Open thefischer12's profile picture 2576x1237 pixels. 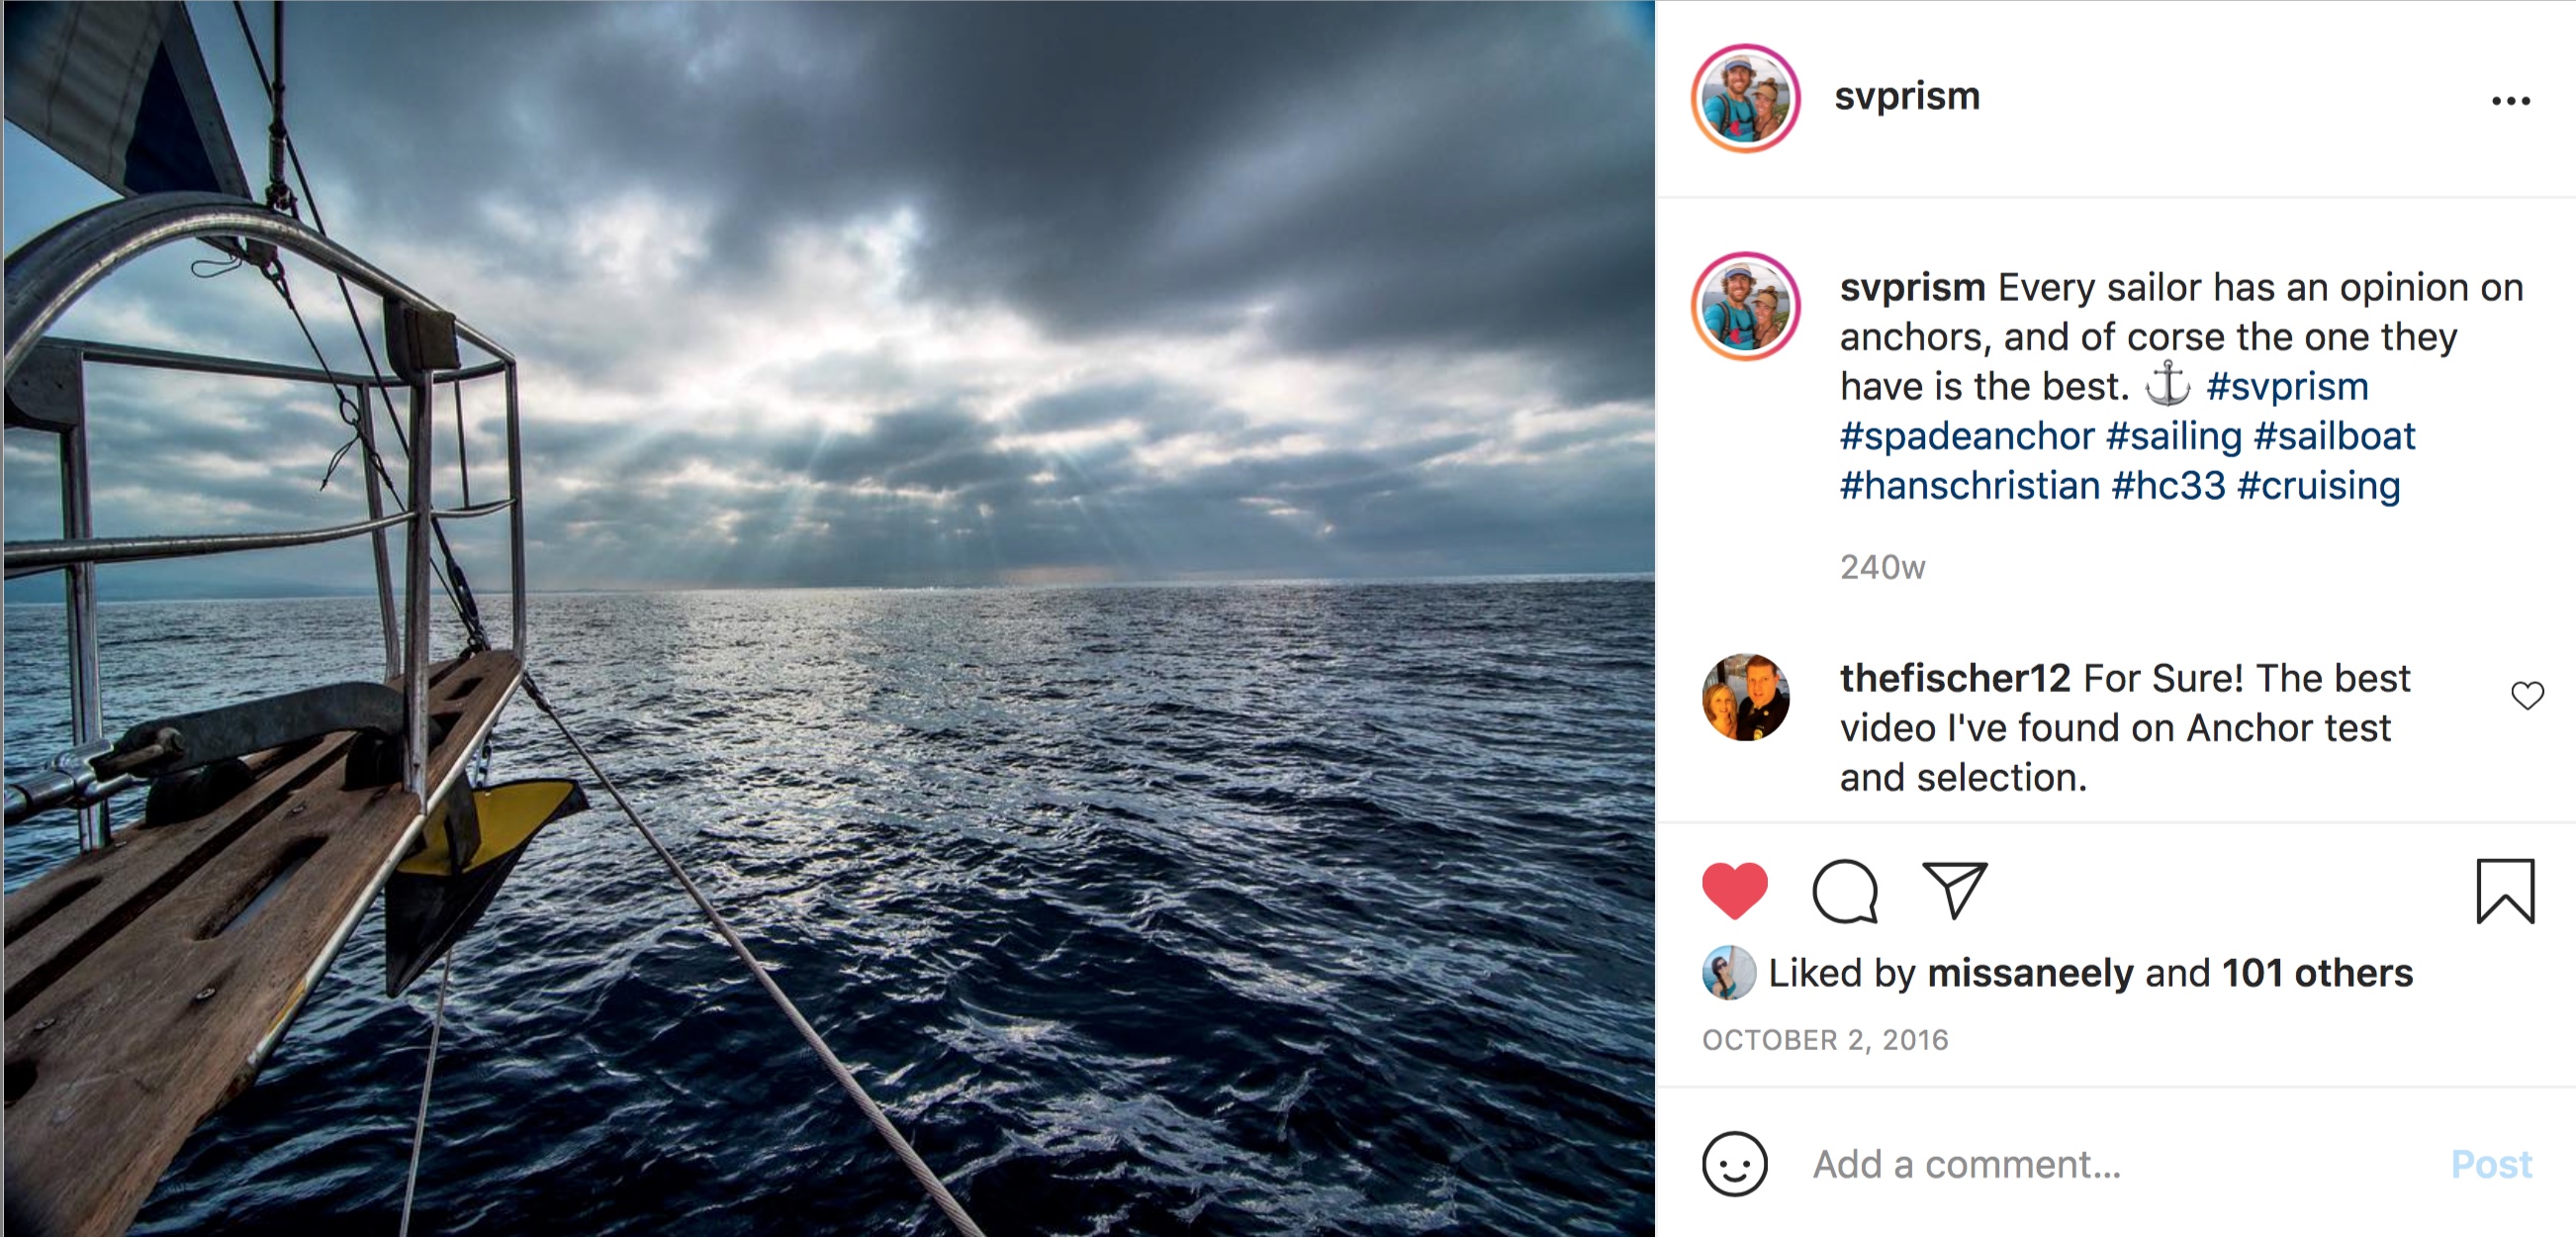click(x=1746, y=698)
